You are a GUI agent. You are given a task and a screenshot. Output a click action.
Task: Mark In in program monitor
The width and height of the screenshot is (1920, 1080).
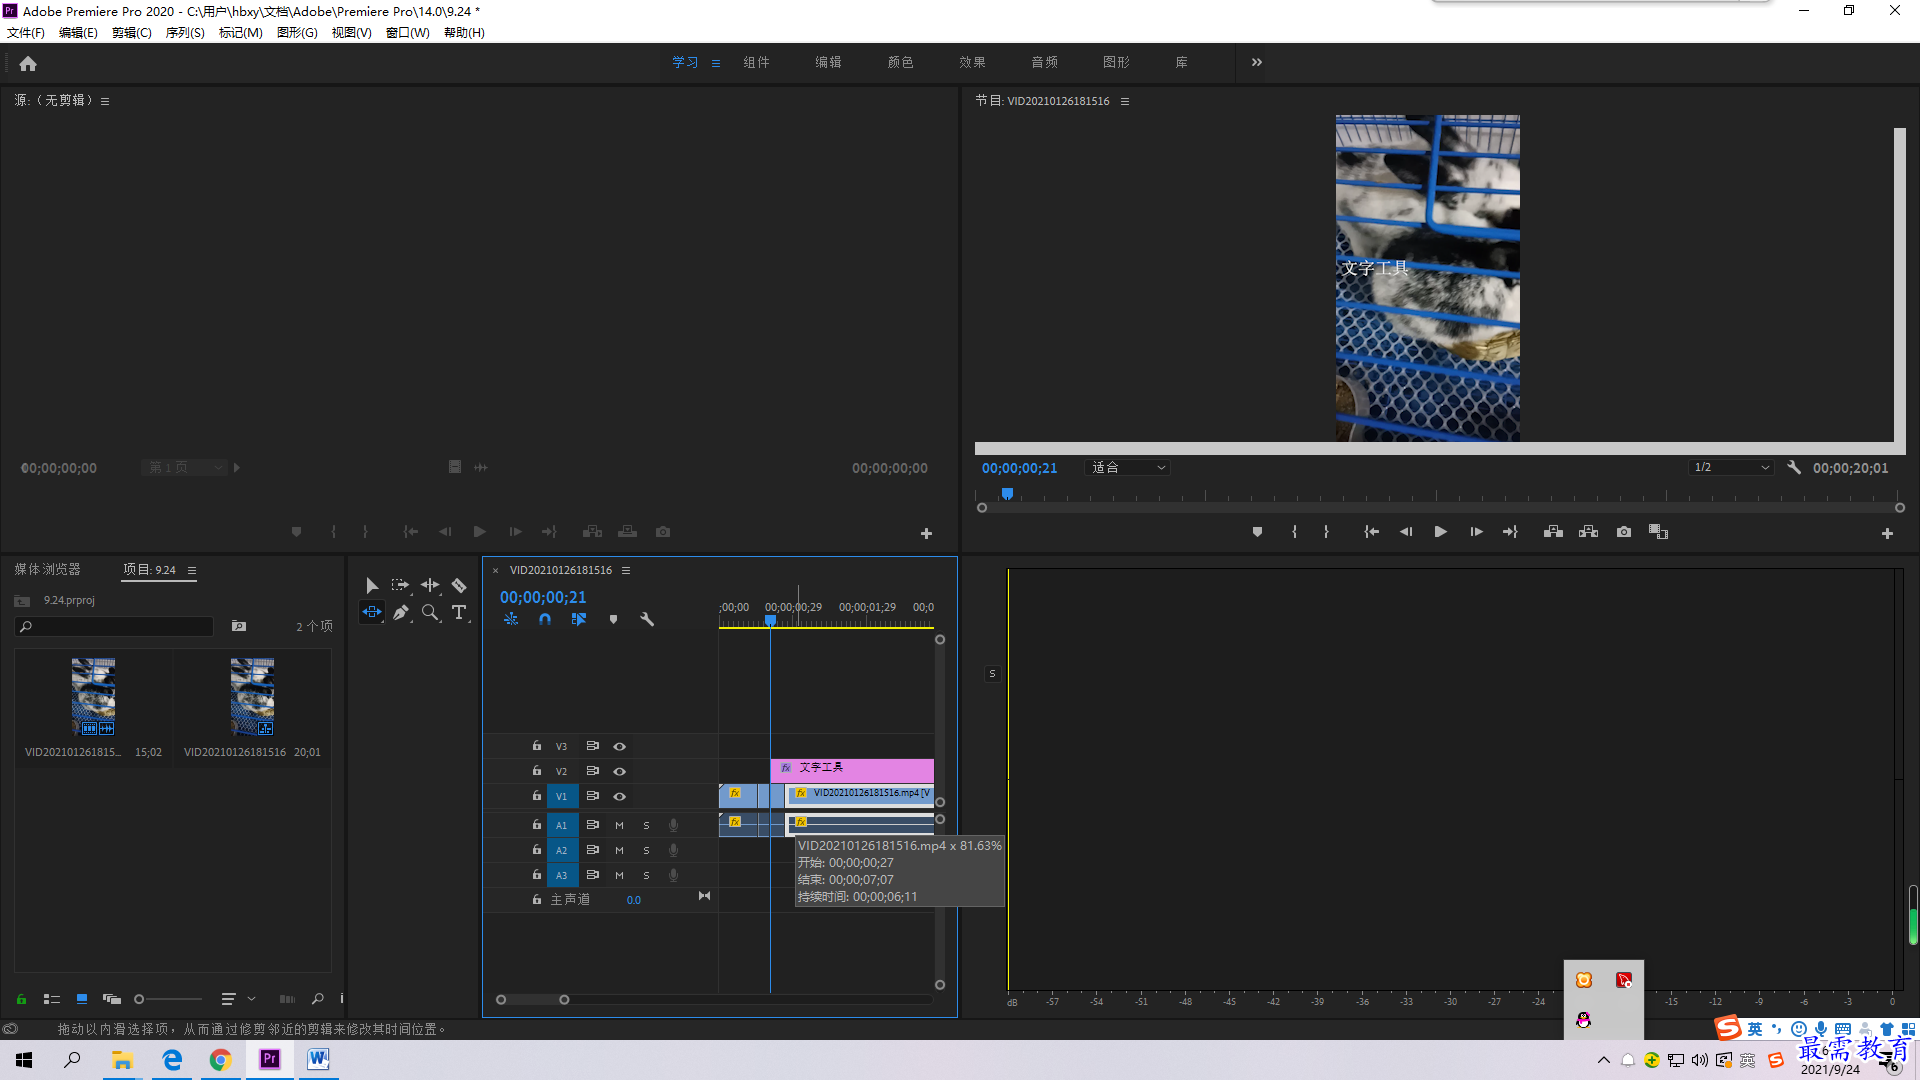(x=1294, y=532)
